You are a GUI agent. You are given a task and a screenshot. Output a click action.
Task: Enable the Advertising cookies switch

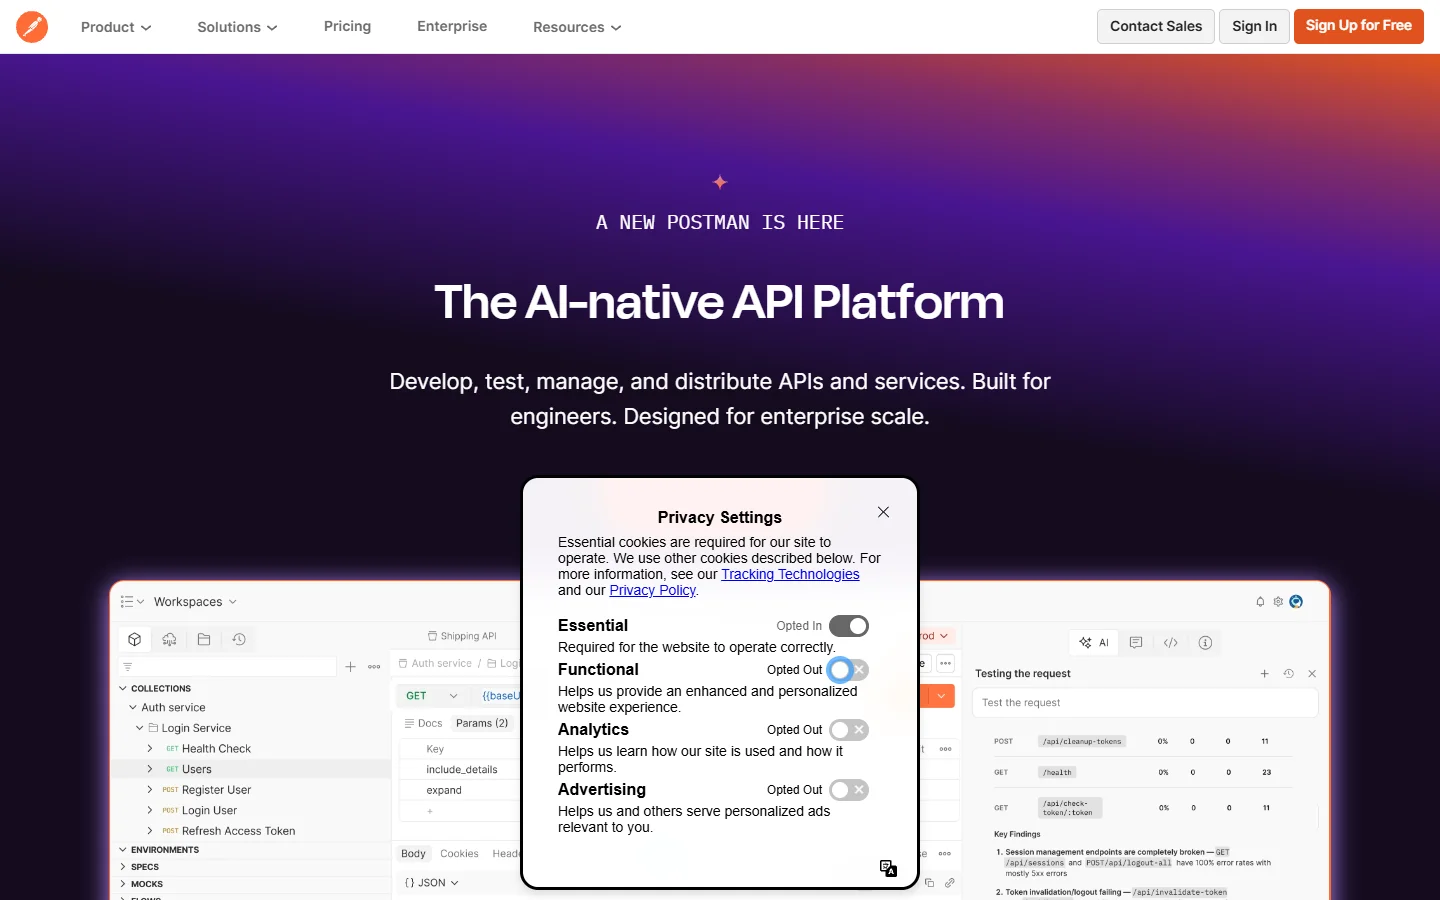click(849, 790)
